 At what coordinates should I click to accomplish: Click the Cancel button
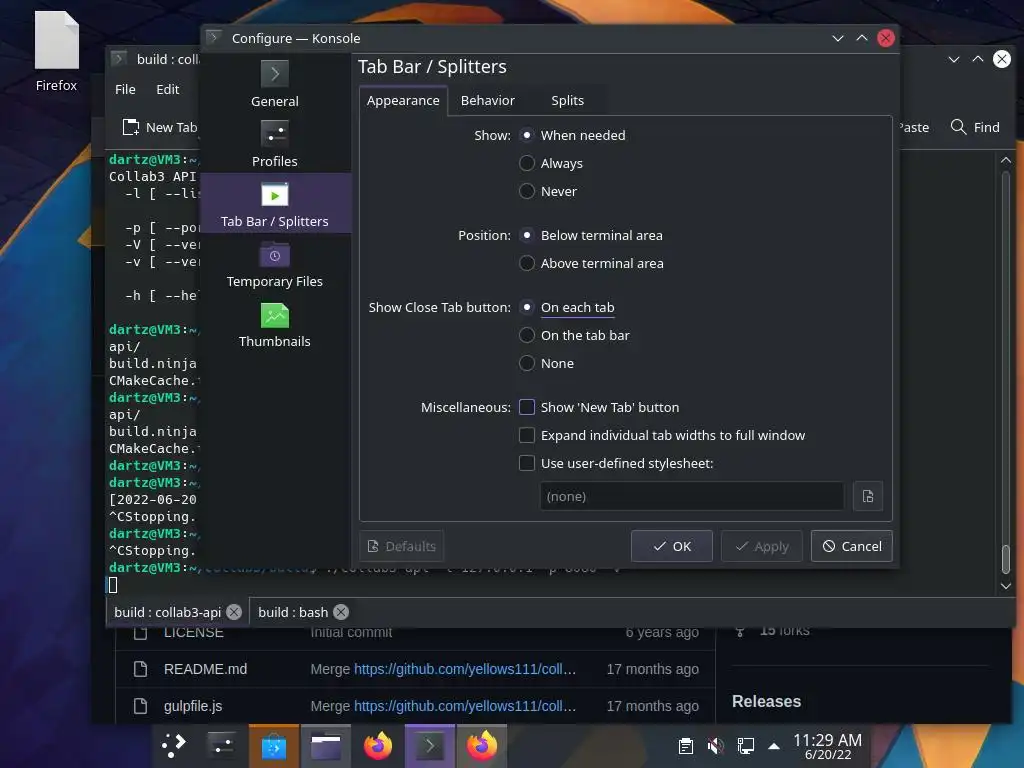coord(852,546)
